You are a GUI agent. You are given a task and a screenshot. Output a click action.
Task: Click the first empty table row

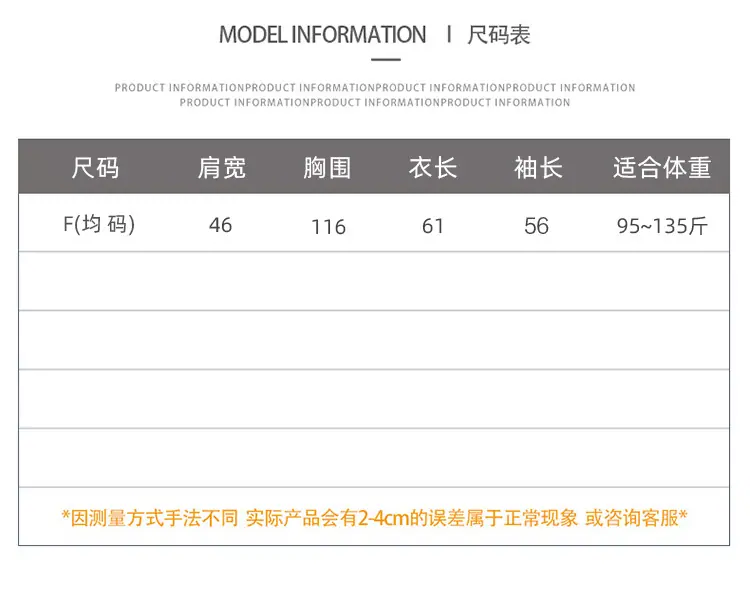(x=374, y=281)
